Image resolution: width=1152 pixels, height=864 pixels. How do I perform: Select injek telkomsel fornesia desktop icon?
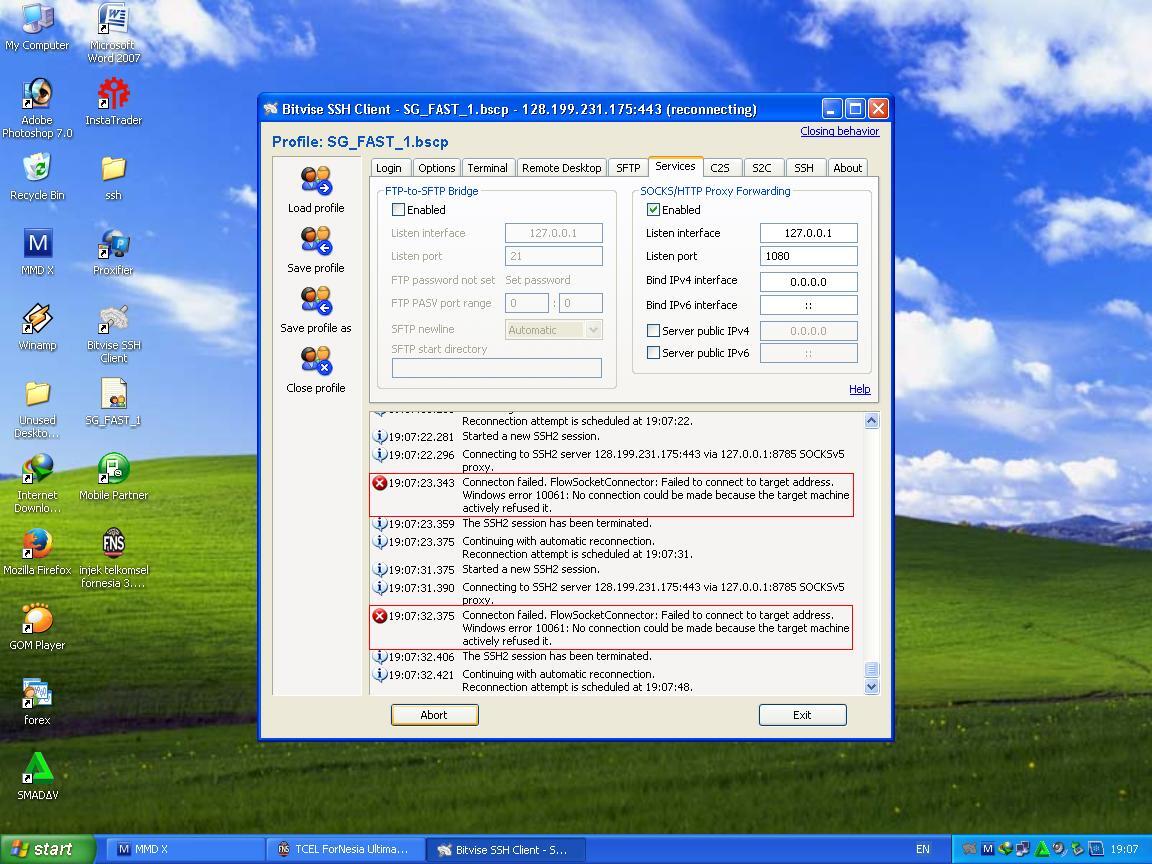coord(113,558)
